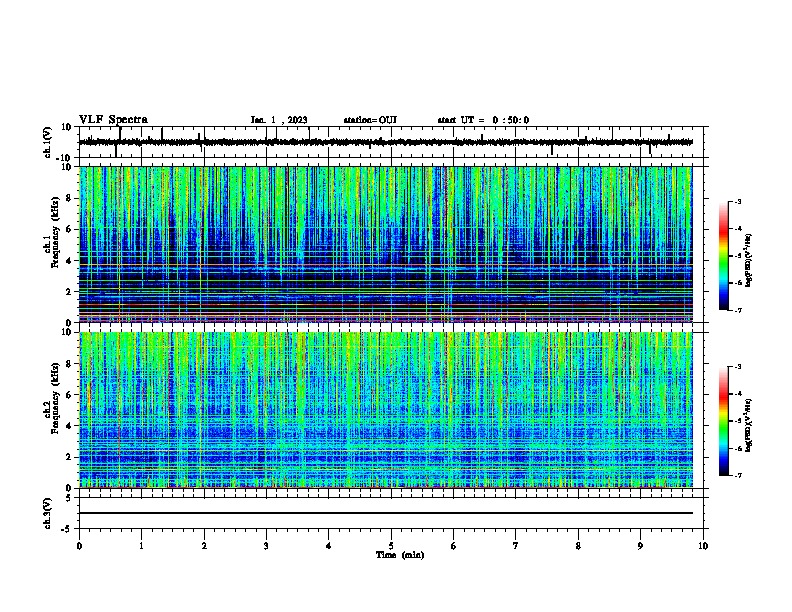The width and height of the screenshot is (792, 612).
Task: Click the ch.1(V) waveform axis label
Action: (x=48, y=142)
